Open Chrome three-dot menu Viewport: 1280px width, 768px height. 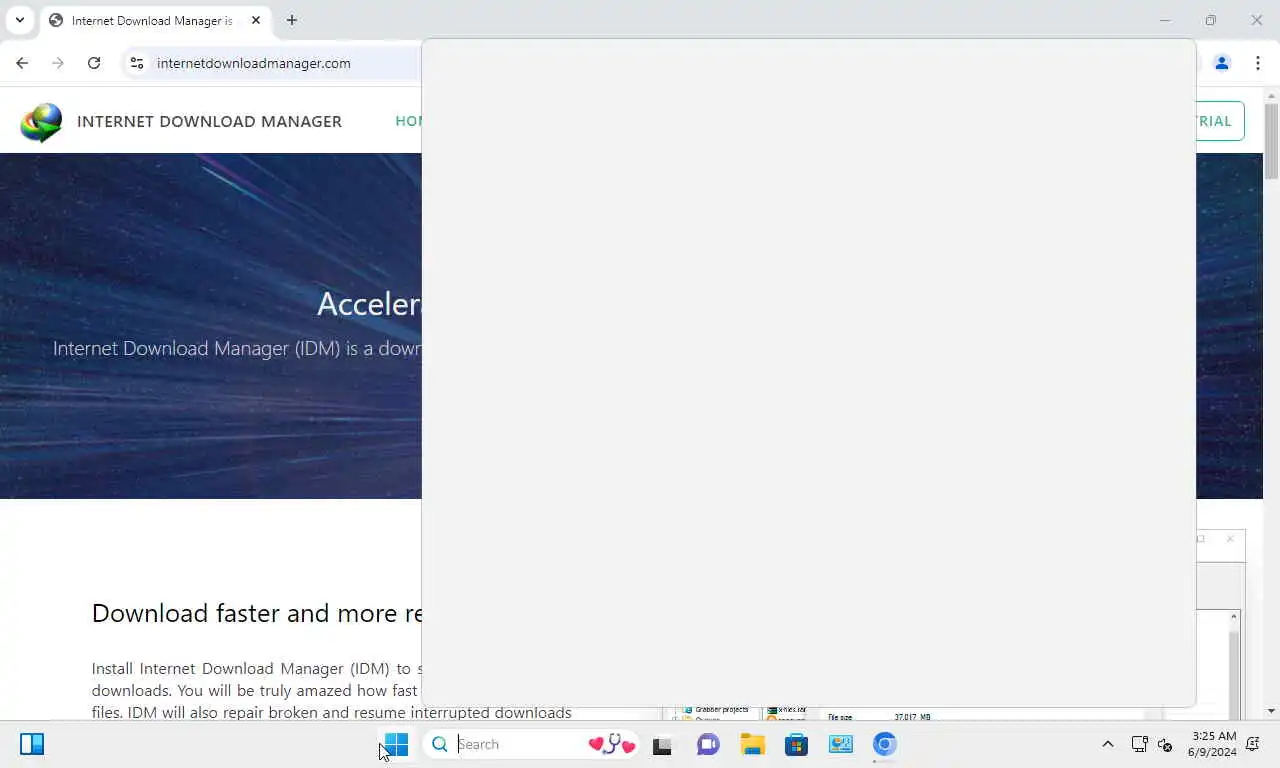pyautogui.click(x=1258, y=63)
